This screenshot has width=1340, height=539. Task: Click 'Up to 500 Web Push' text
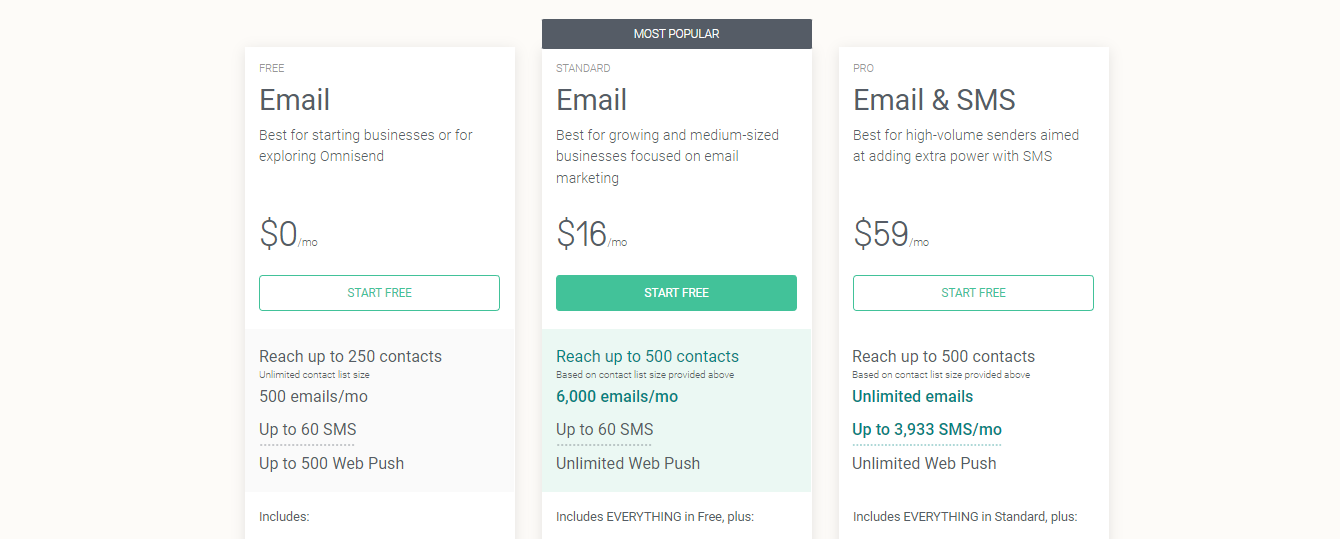[331, 464]
